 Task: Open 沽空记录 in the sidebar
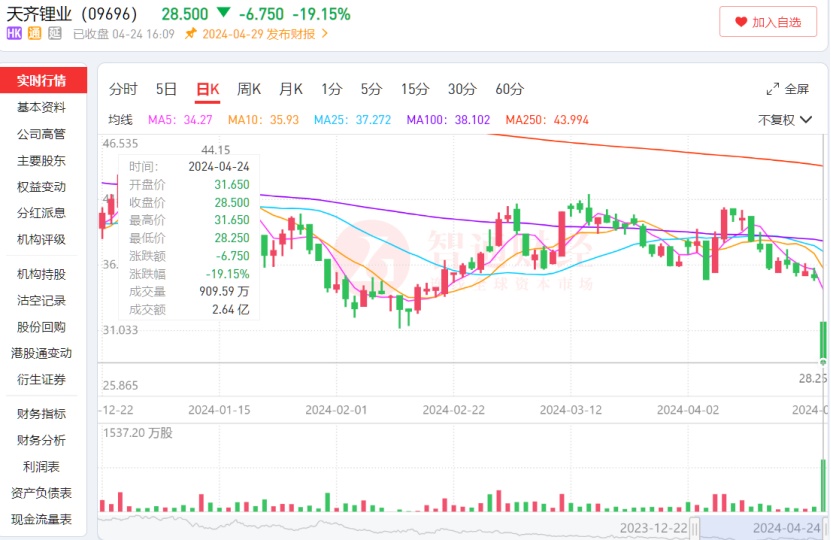(x=42, y=301)
